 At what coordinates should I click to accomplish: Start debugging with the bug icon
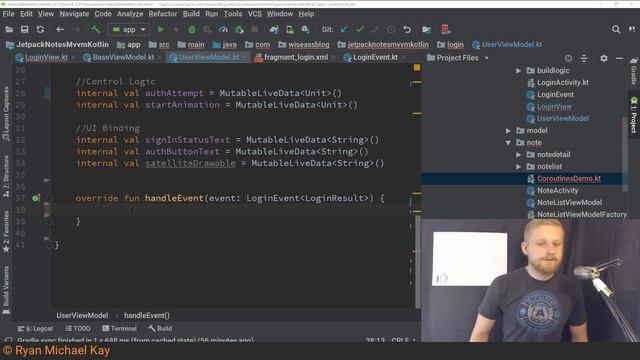coord(192,29)
